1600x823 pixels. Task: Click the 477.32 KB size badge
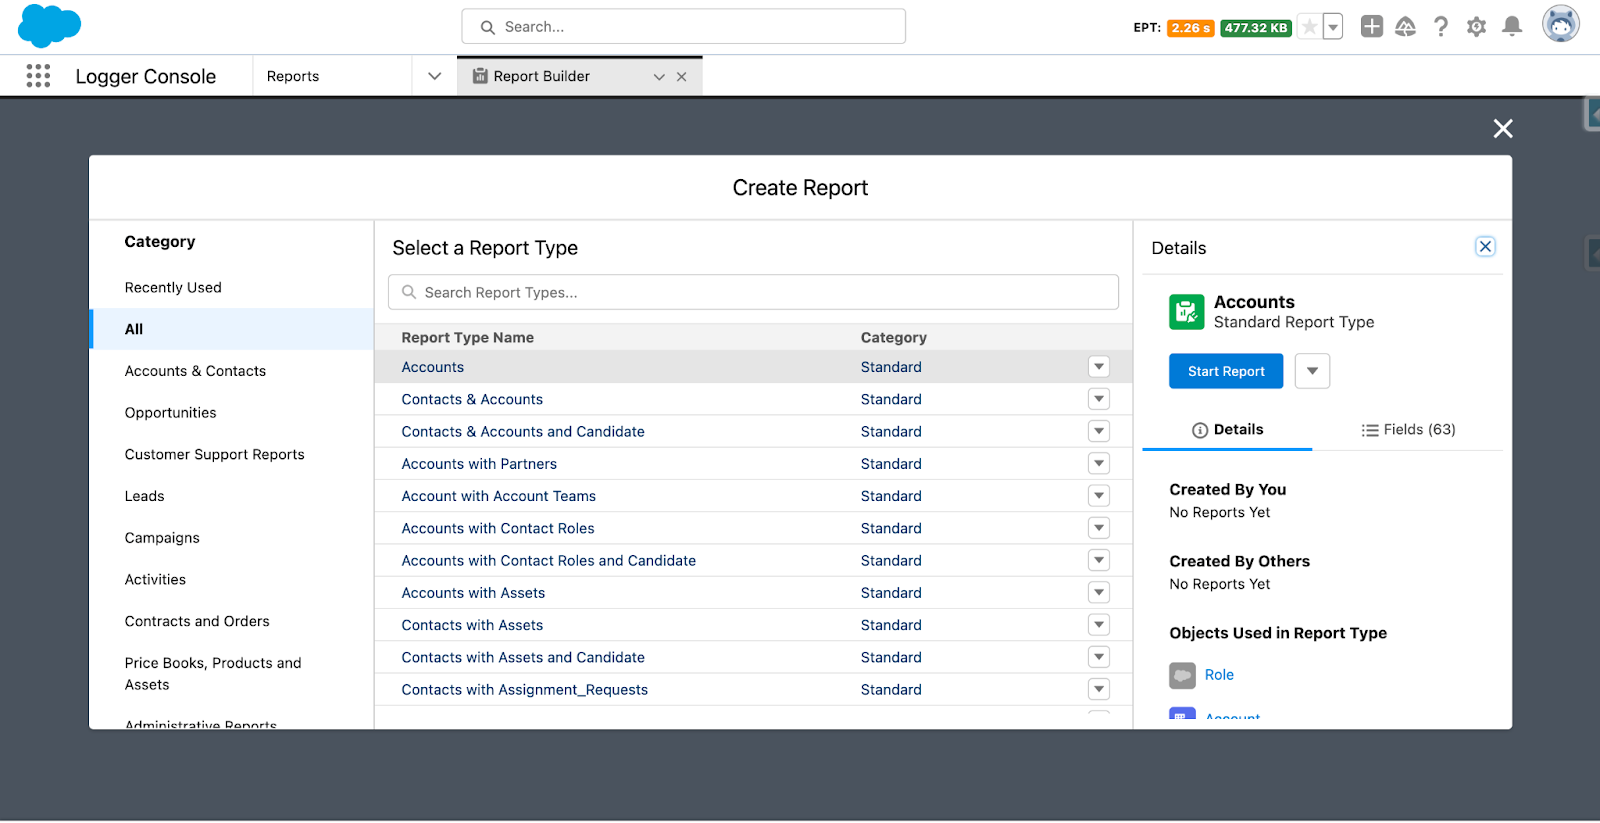click(1256, 28)
